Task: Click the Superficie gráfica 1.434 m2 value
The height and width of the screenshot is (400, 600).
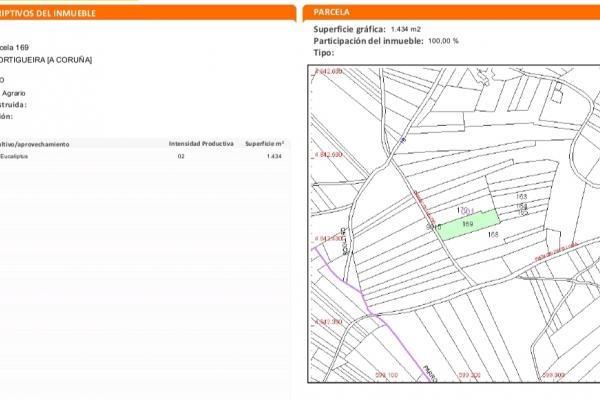Action: coord(408,30)
